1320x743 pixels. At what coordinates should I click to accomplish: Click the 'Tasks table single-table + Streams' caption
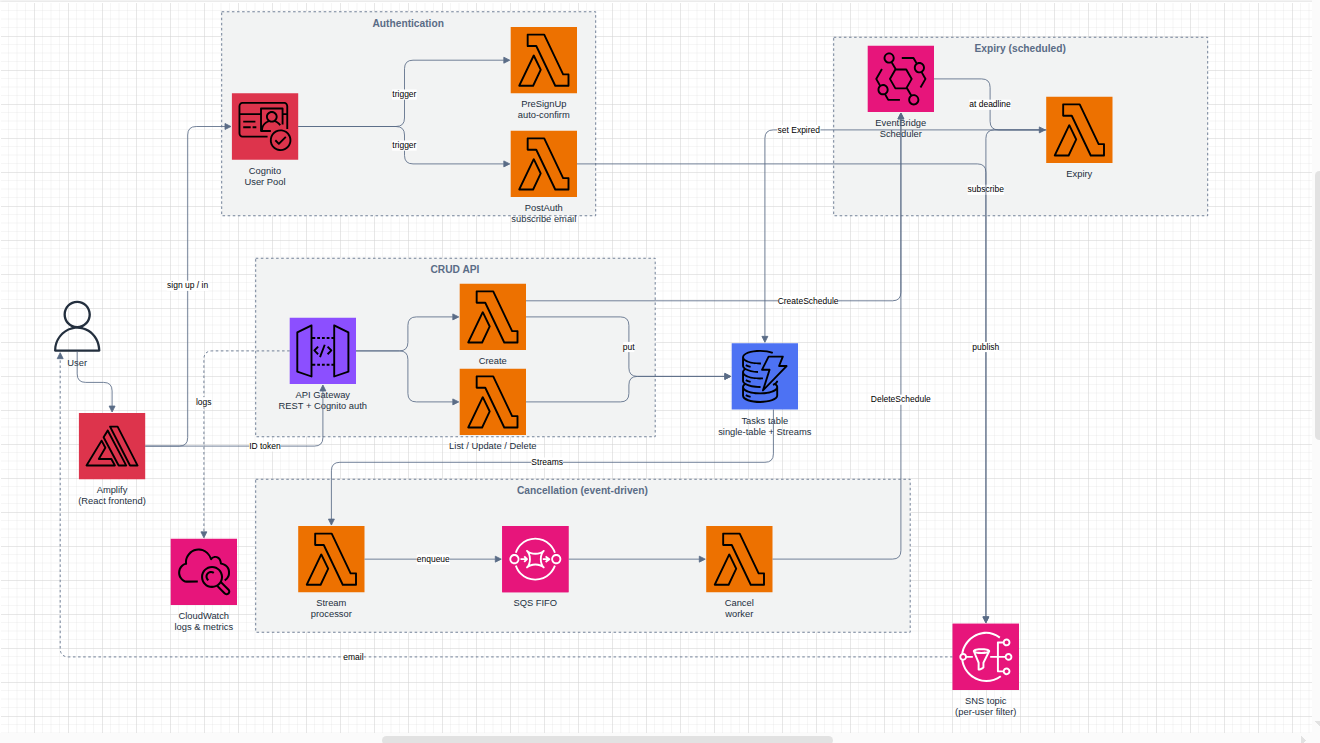pyautogui.click(x=765, y=427)
